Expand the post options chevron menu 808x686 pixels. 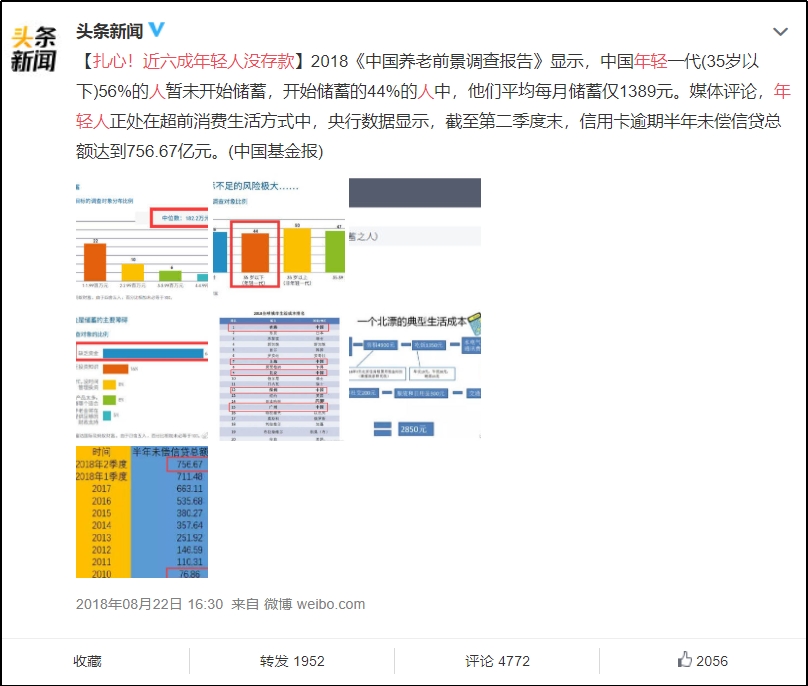click(780, 32)
